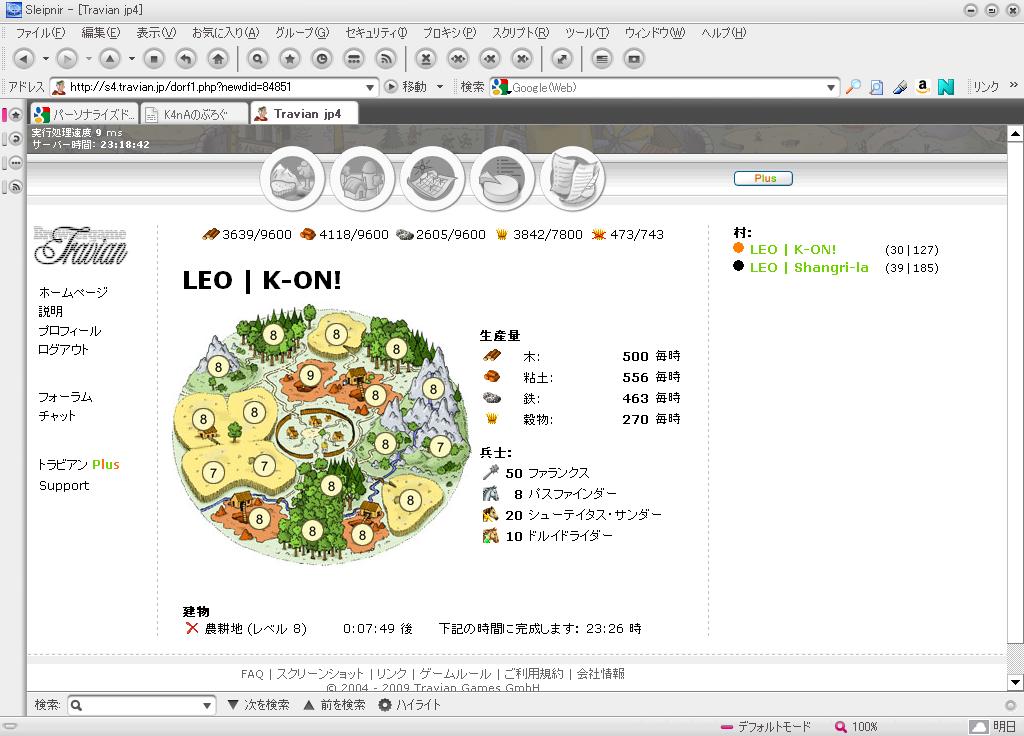Switch to the K4nAのぶろぐ tab
1024x736 pixels.
click(x=195, y=115)
